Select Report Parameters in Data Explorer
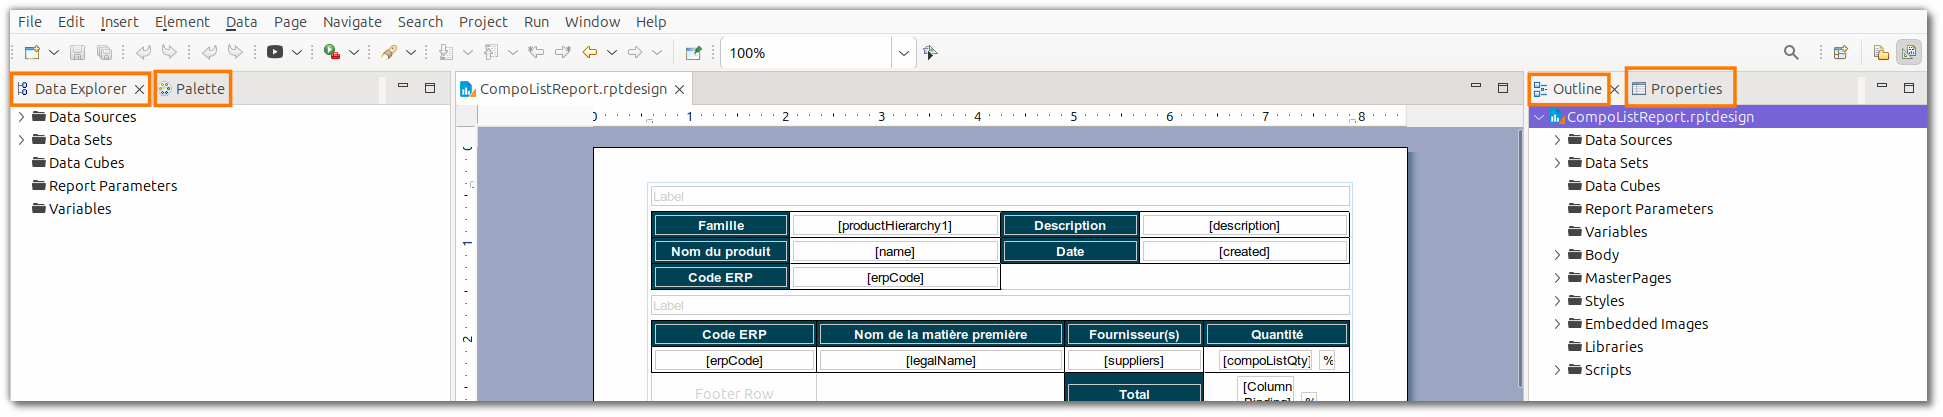Screen dimensions: 1943x417 (x=113, y=186)
